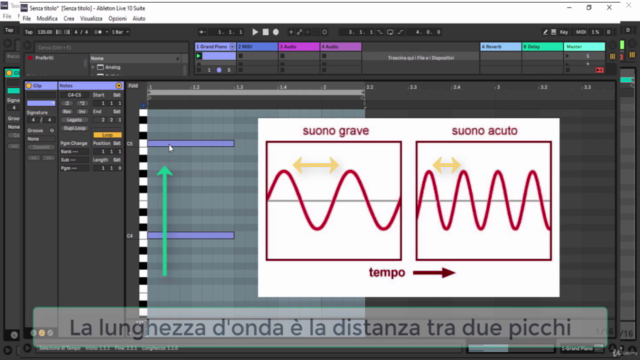
Task: Open the Modifica menu
Action: click(x=47, y=18)
